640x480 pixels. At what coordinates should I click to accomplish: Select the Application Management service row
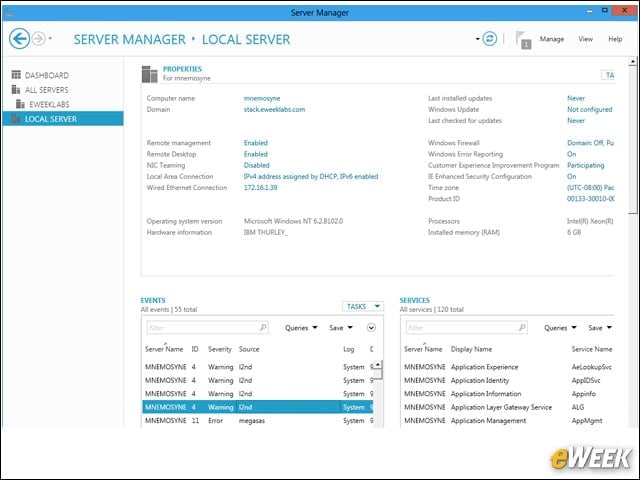(x=508, y=421)
